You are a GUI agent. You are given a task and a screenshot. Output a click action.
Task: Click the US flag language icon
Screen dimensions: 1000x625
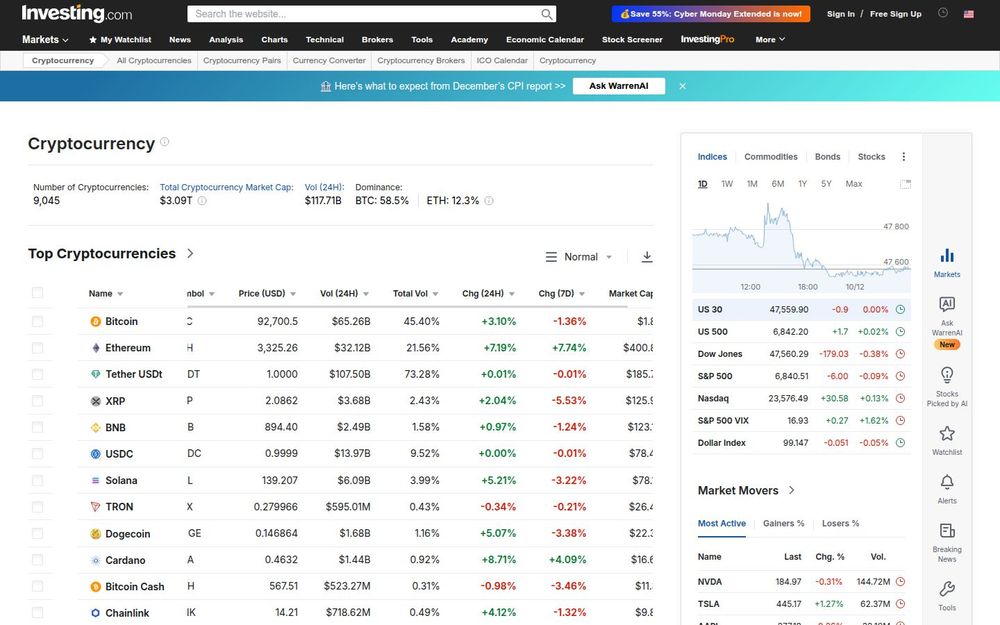968,13
